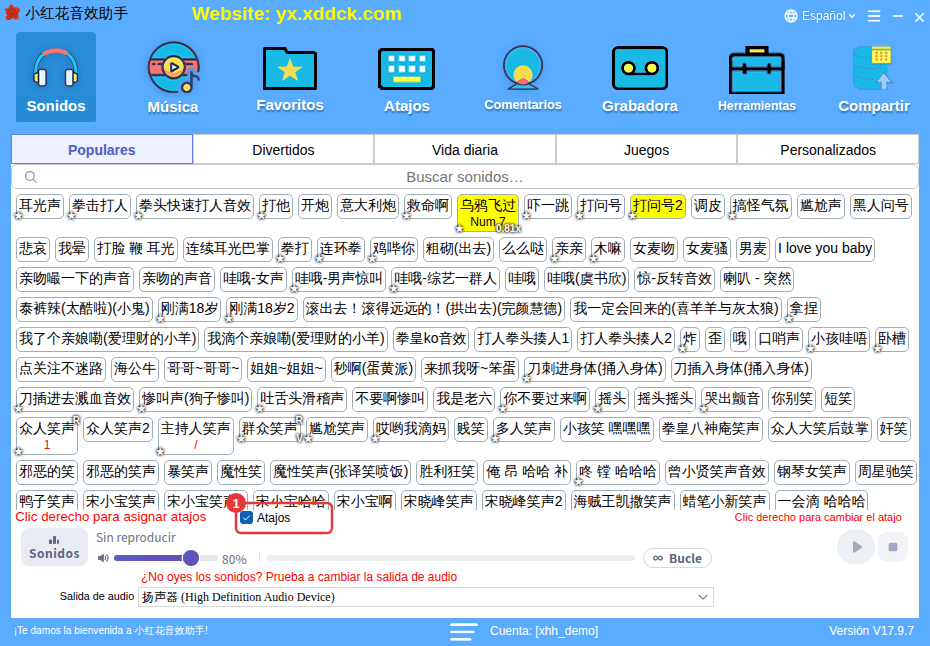
Task: Open the Comentarios icon
Action: point(523,68)
